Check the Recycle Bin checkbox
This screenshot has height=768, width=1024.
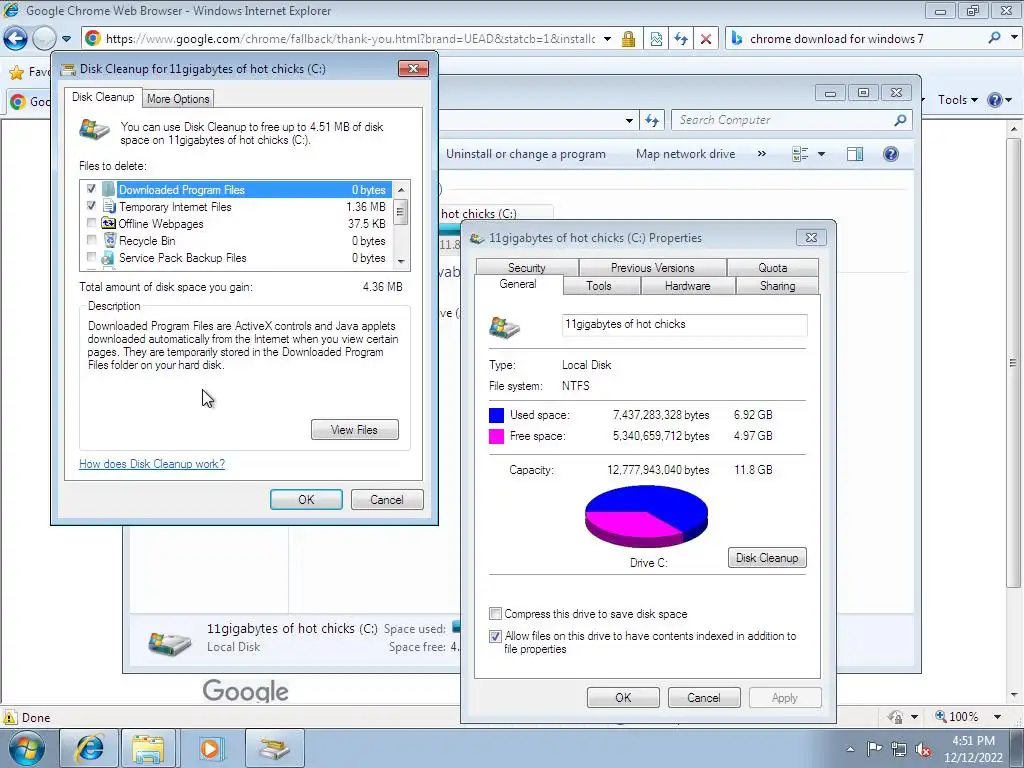click(91, 240)
